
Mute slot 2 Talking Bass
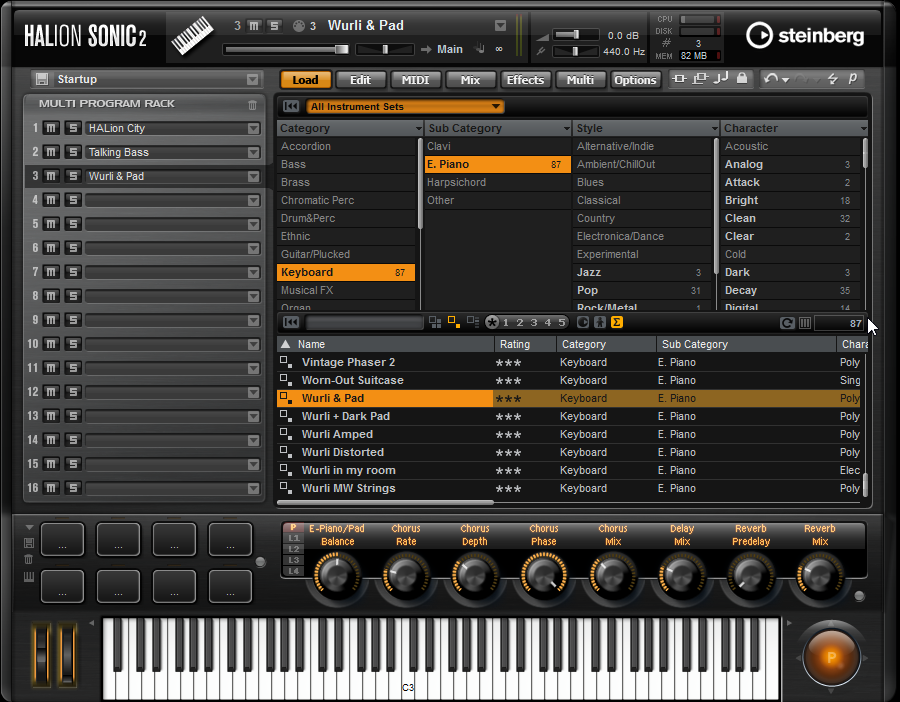click(51, 152)
